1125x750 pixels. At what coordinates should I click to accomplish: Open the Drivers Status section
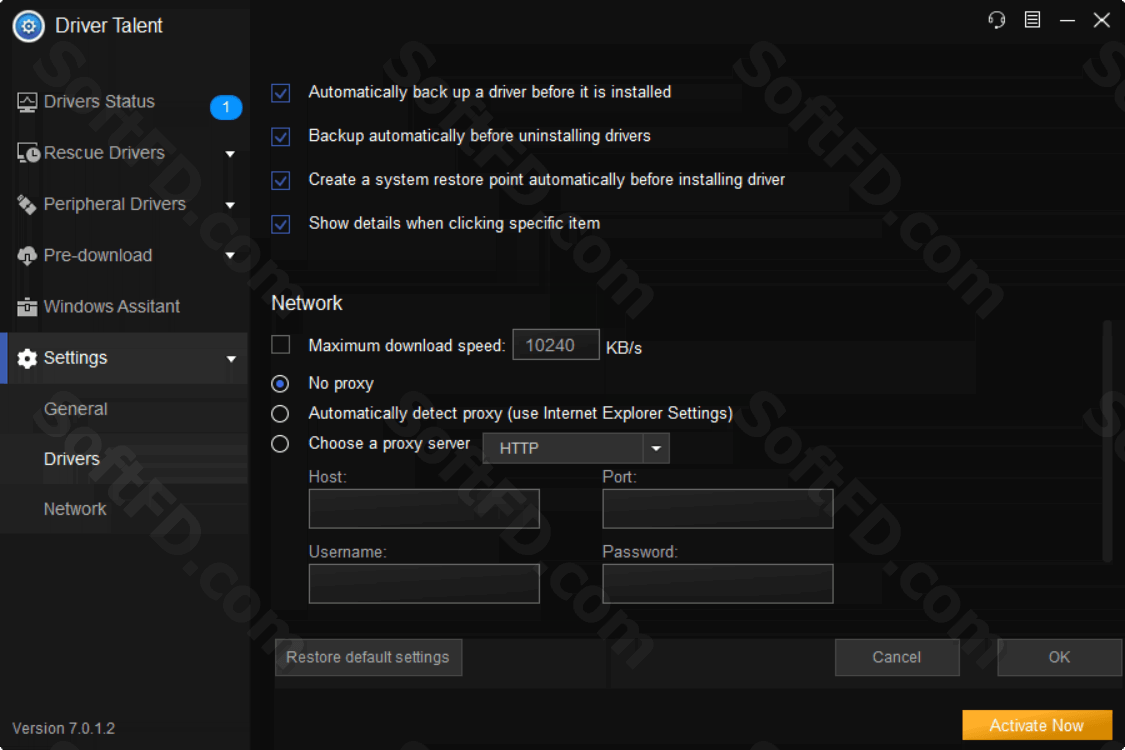click(125, 103)
